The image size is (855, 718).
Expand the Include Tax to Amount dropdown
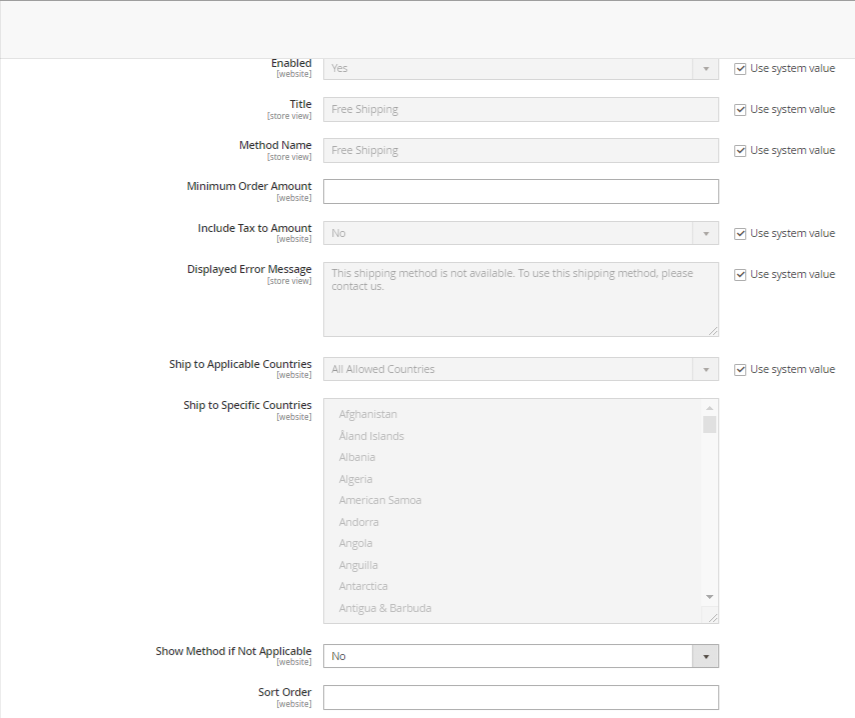click(520, 233)
